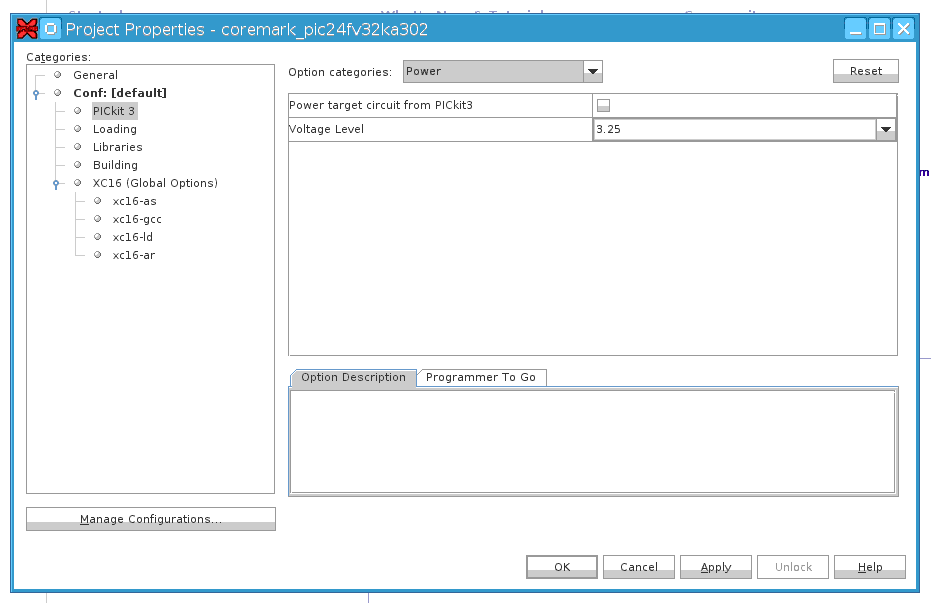The width and height of the screenshot is (936, 603).
Task: Open the Voltage Level dropdown arrow
Action: click(x=886, y=130)
